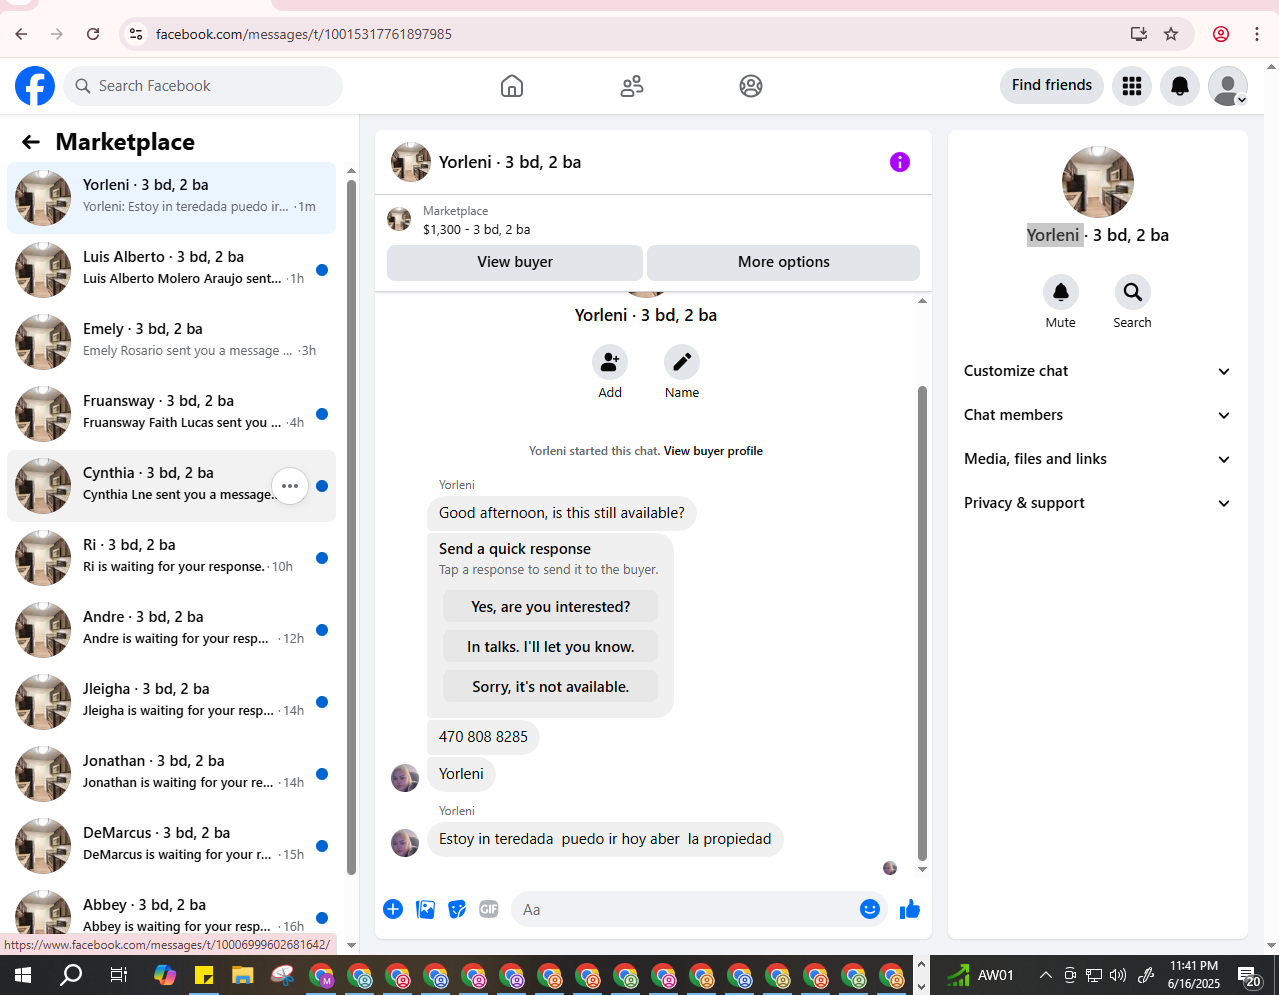Screen dimensions: 1279x995
Task: Click message 'Good afternoon, is this still available?'
Action: pos(562,513)
